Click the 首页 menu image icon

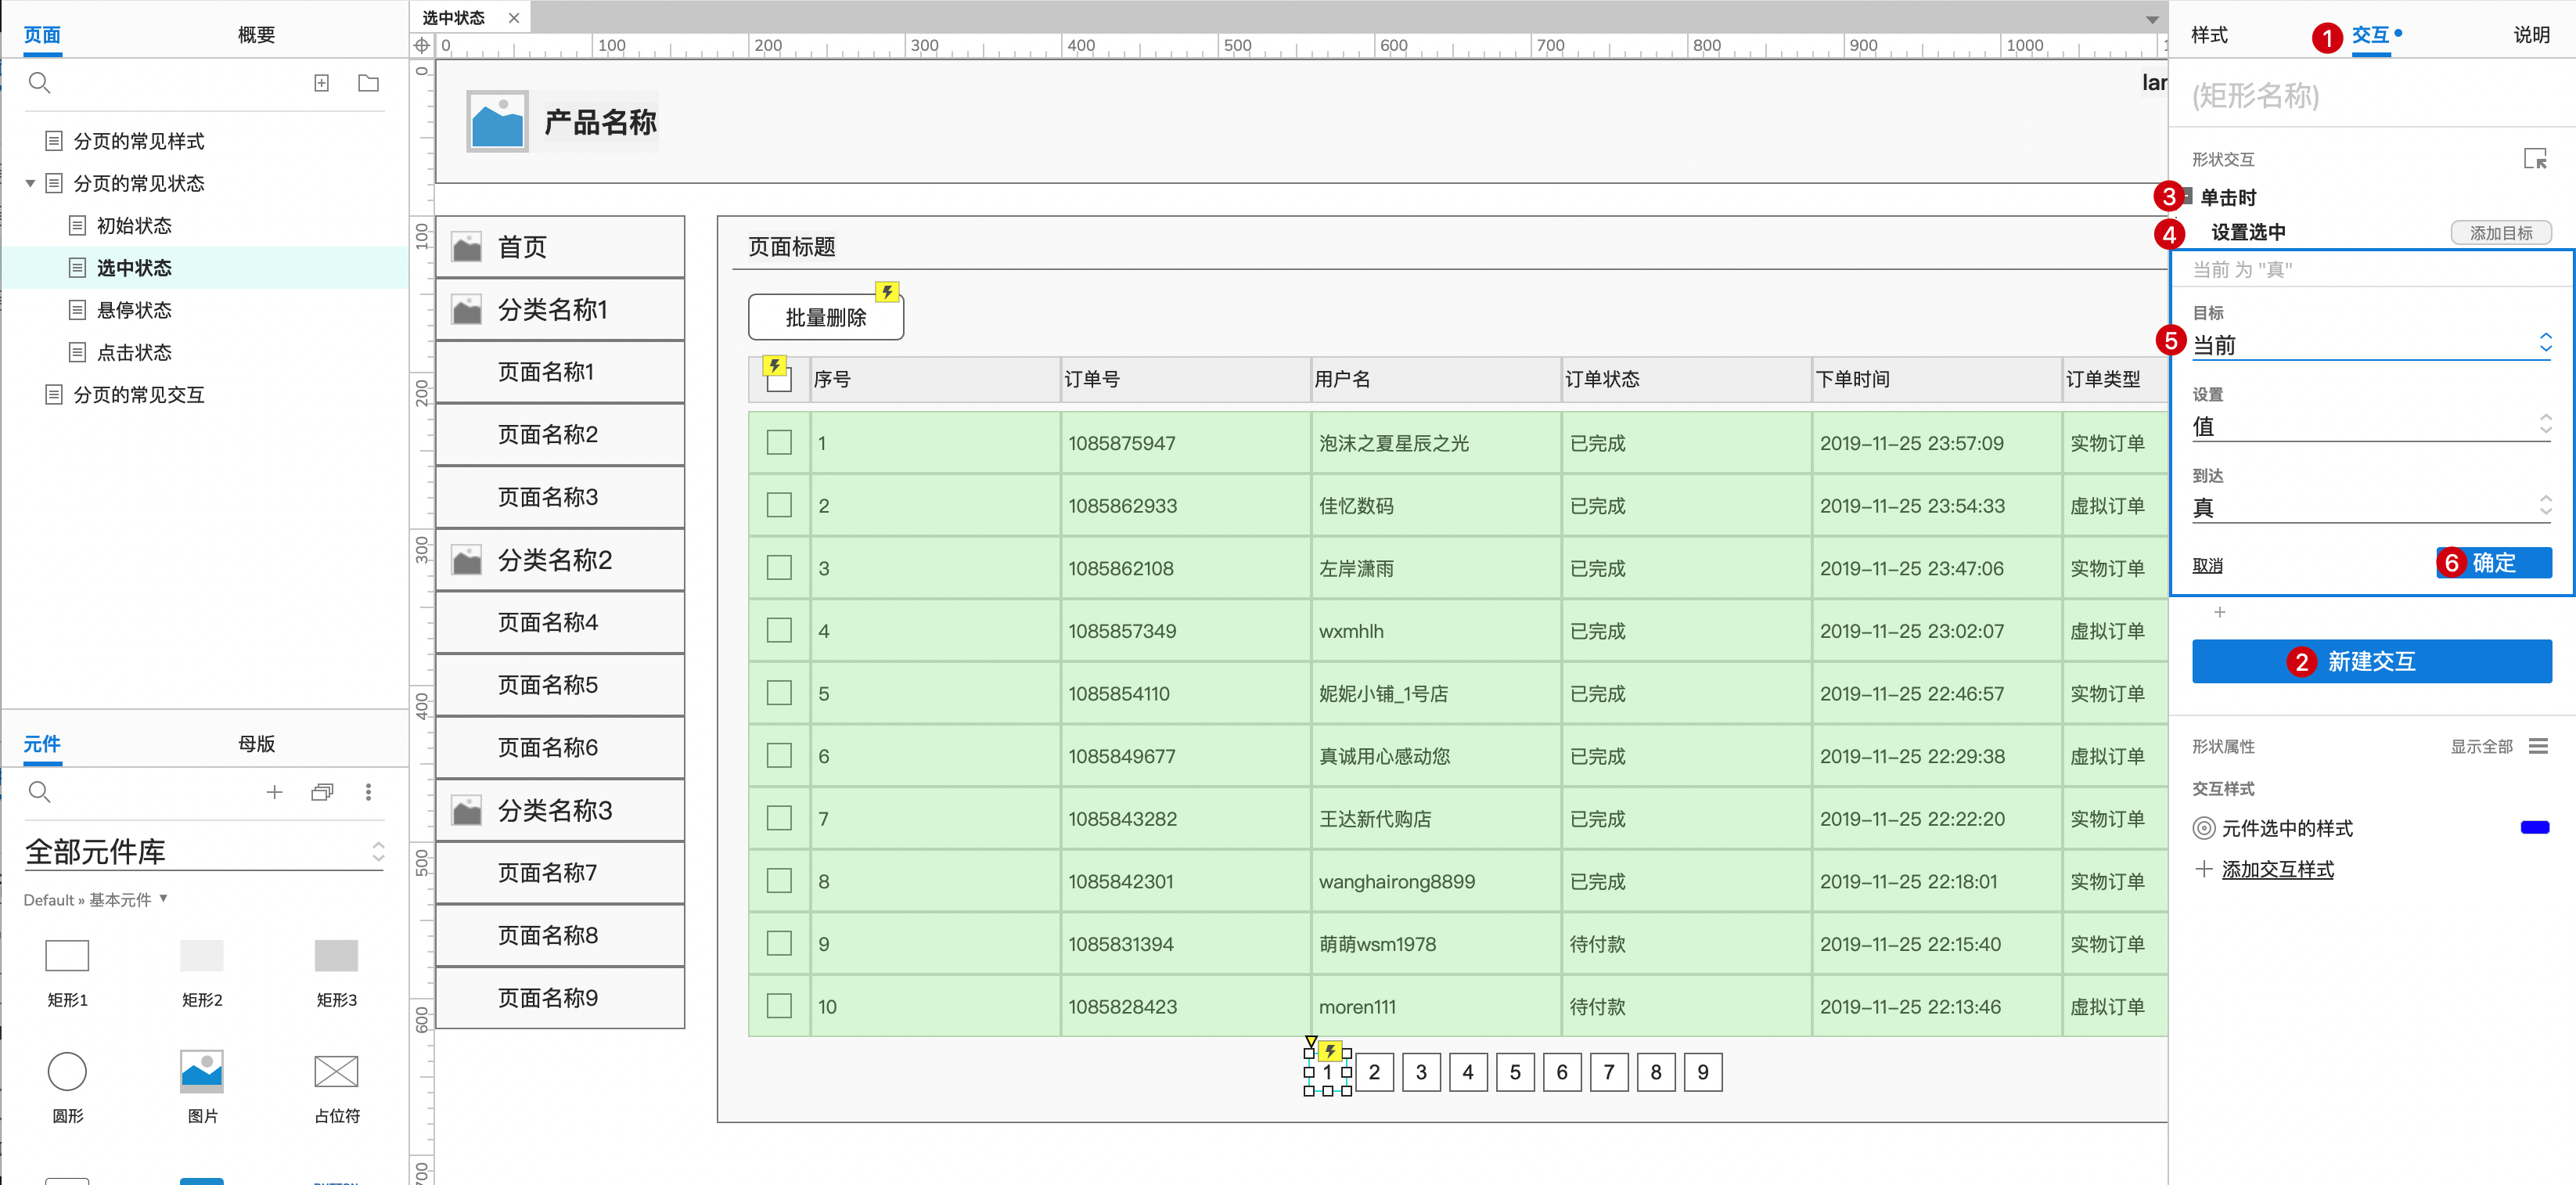coord(467,247)
